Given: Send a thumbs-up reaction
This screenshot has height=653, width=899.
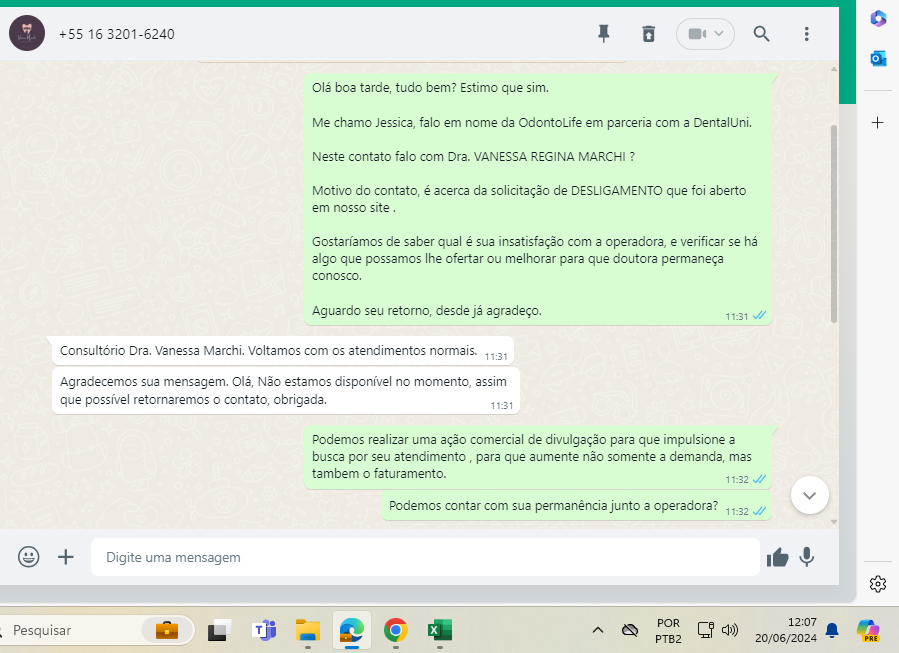Looking at the screenshot, I should click(x=777, y=557).
